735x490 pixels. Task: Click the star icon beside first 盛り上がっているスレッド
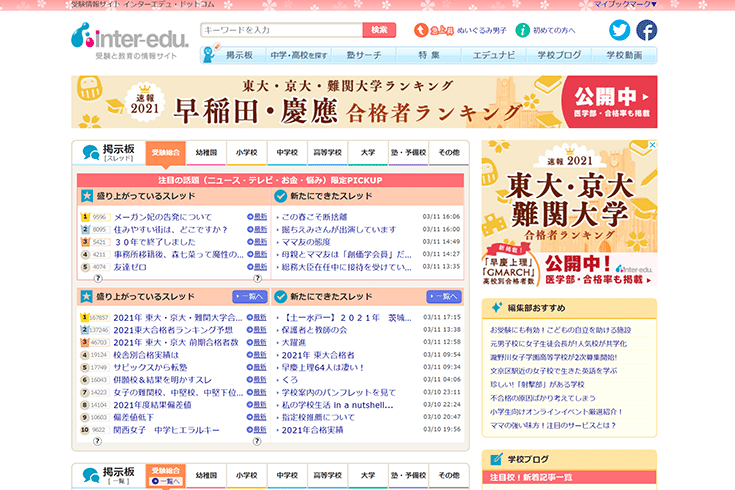coord(87,196)
